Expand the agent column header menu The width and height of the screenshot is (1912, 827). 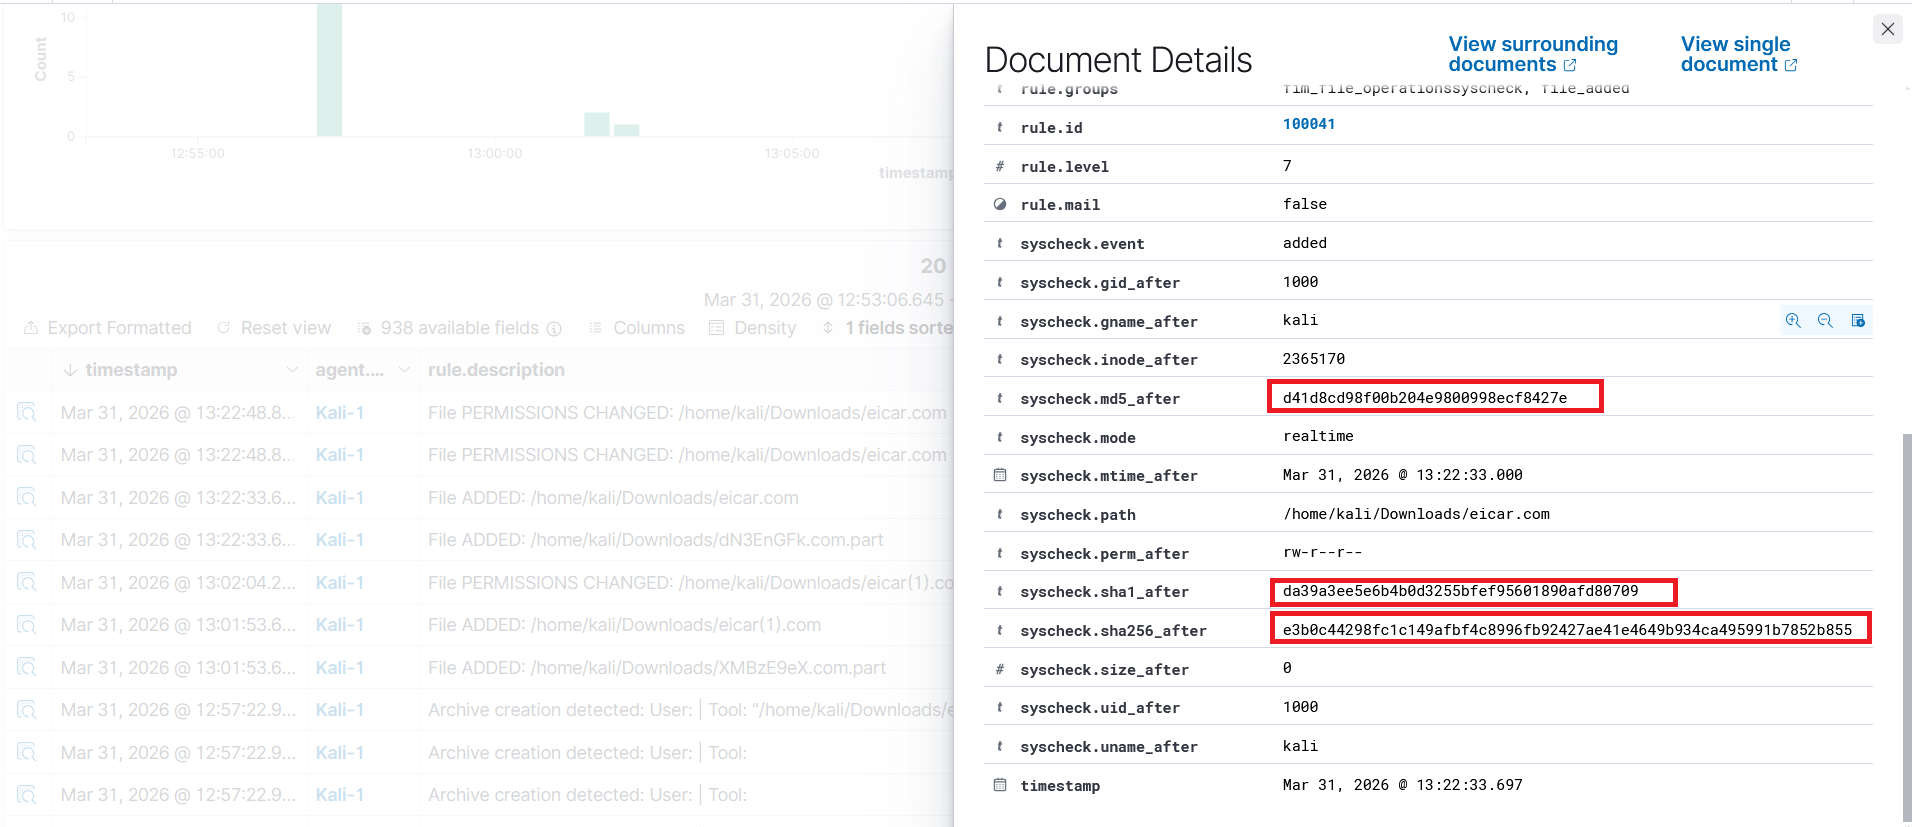click(x=404, y=370)
